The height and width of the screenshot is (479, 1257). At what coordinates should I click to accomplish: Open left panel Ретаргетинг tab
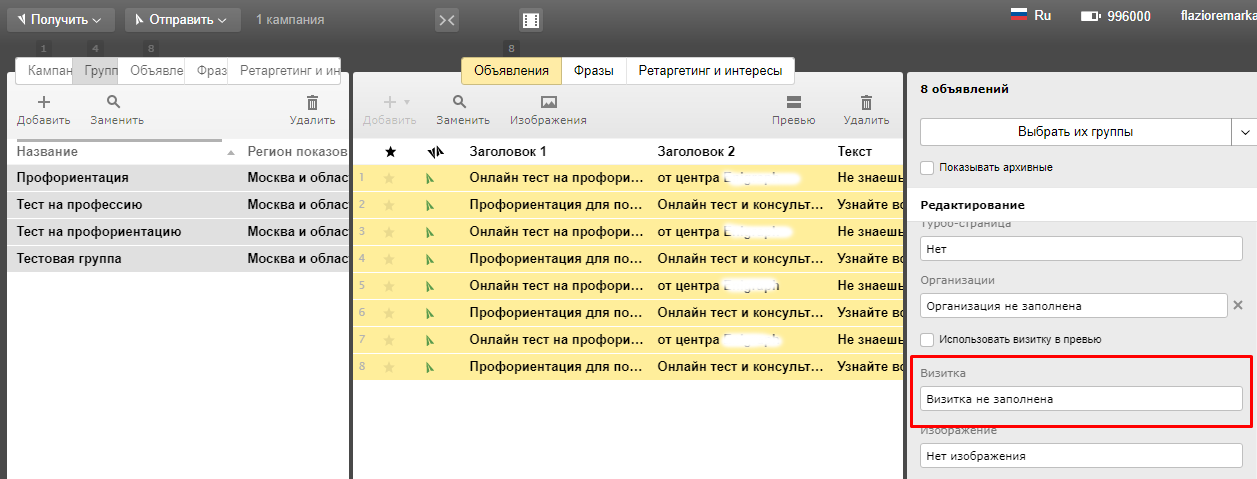click(x=284, y=71)
